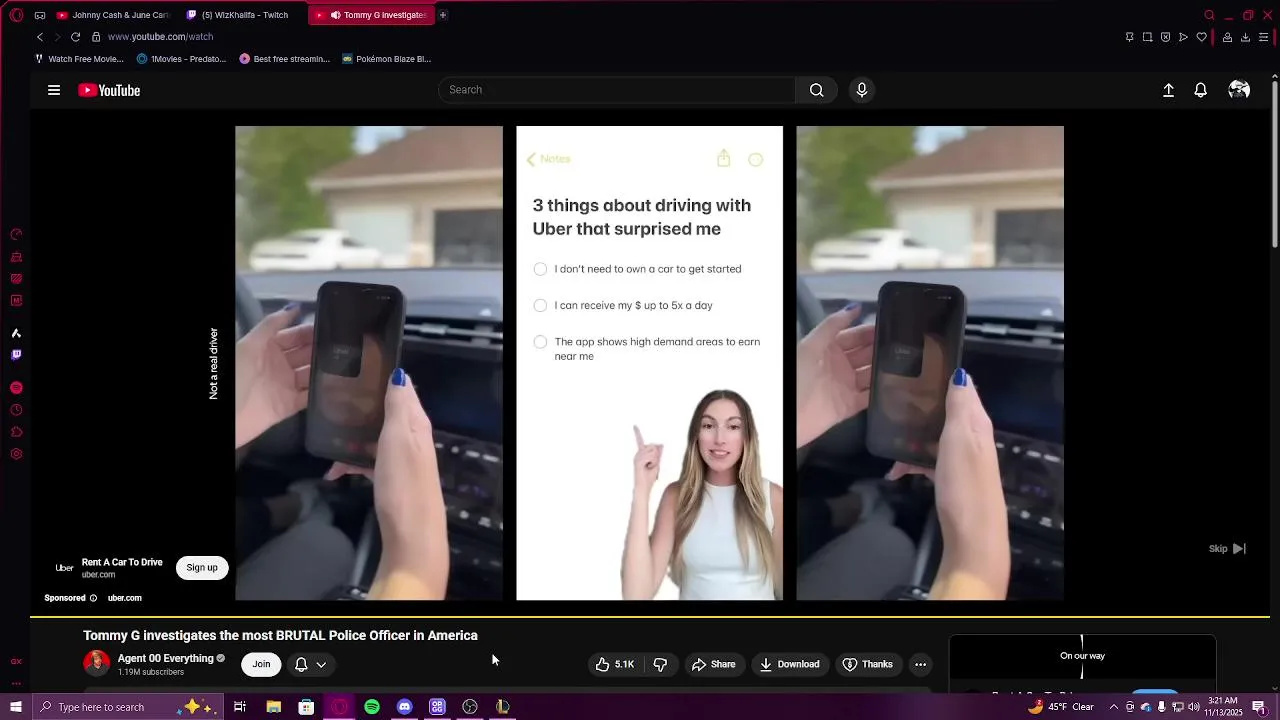Image resolution: width=1280 pixels, height=720 pixels.
Task: Download the video
Action: (789, 664)
